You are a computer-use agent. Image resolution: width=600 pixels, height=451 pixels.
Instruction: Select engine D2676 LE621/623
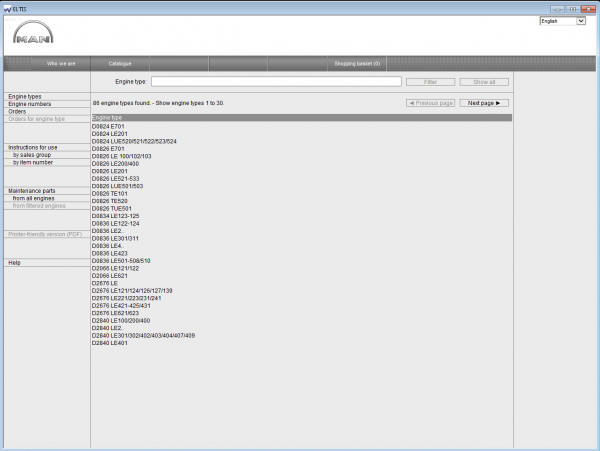point(116,313)
